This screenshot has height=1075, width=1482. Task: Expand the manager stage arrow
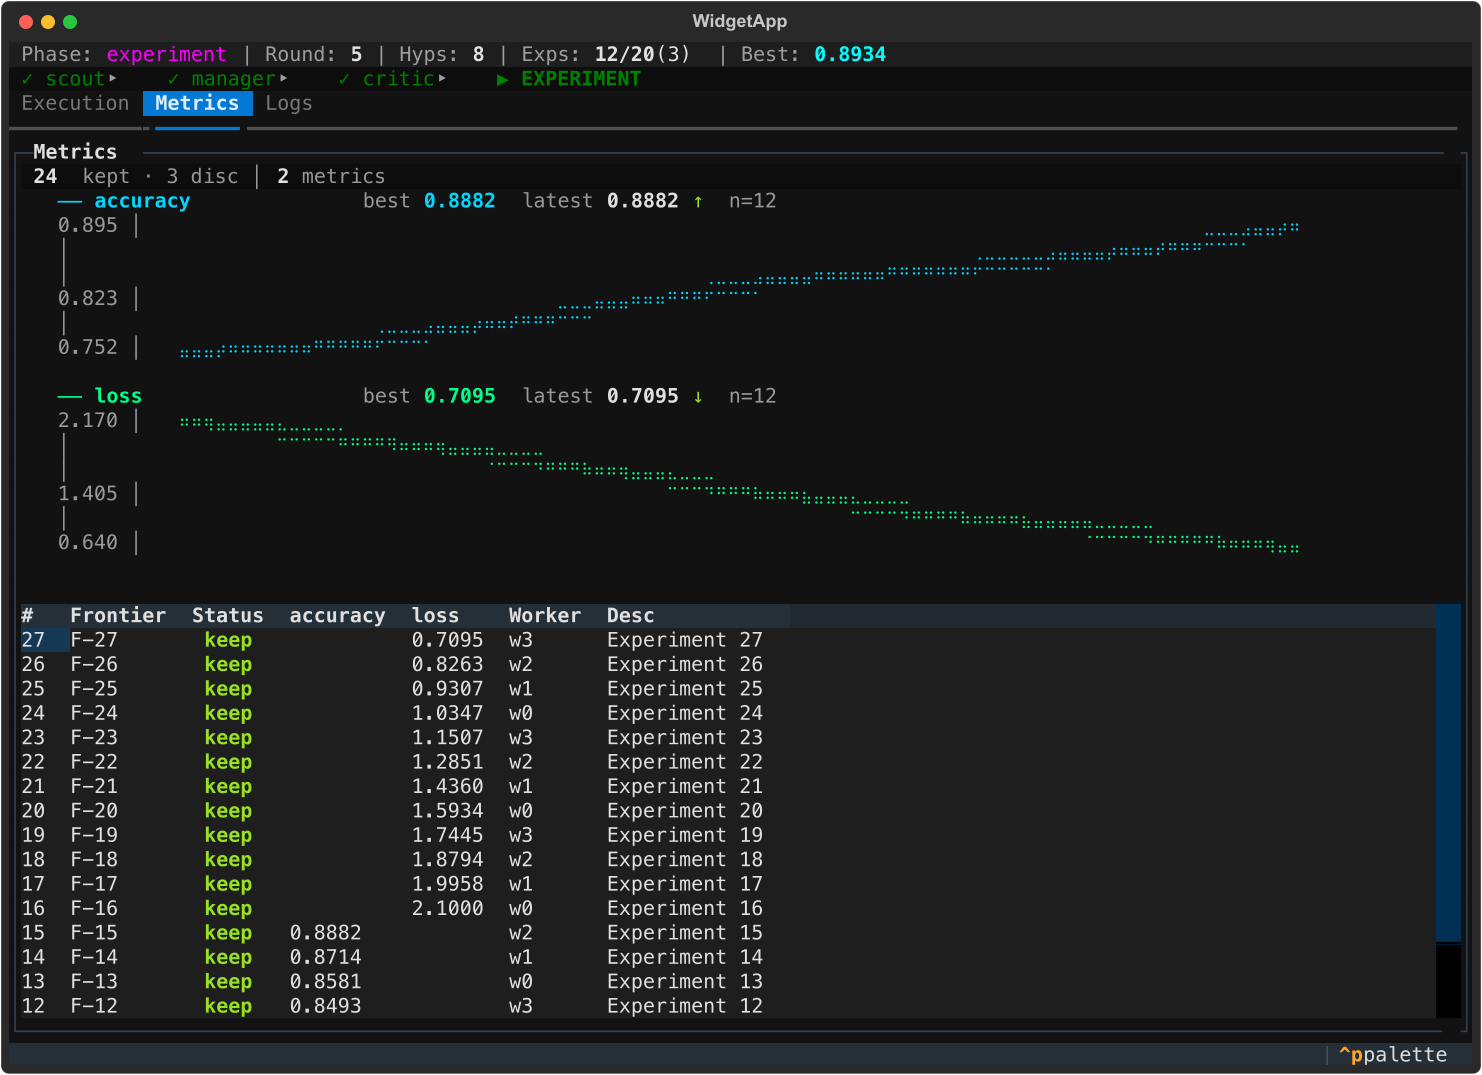pyautogui.click(x=284, y=78)
